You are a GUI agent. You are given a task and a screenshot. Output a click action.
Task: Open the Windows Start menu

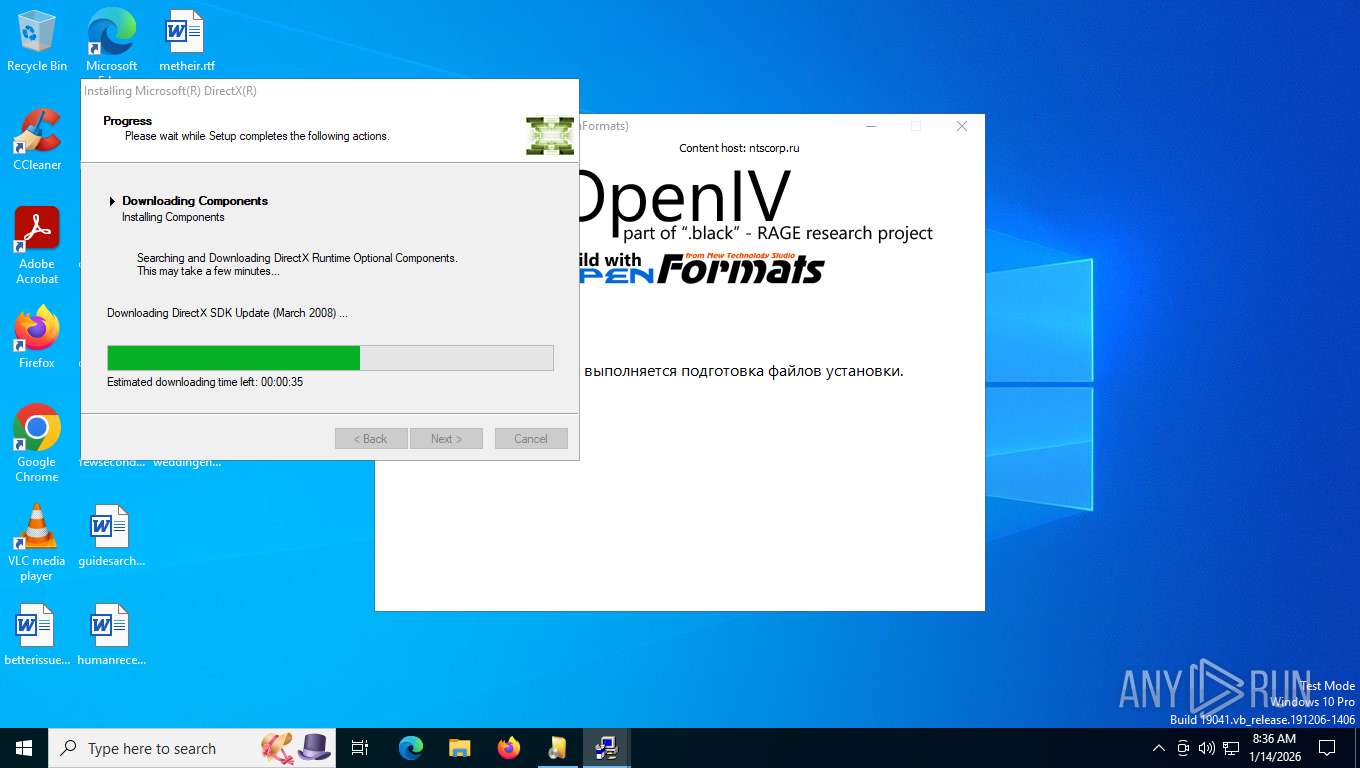(x=24, y=748)
